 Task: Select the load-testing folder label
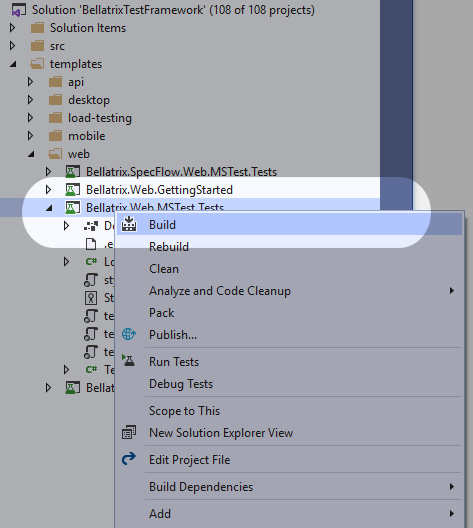(100, 118)
